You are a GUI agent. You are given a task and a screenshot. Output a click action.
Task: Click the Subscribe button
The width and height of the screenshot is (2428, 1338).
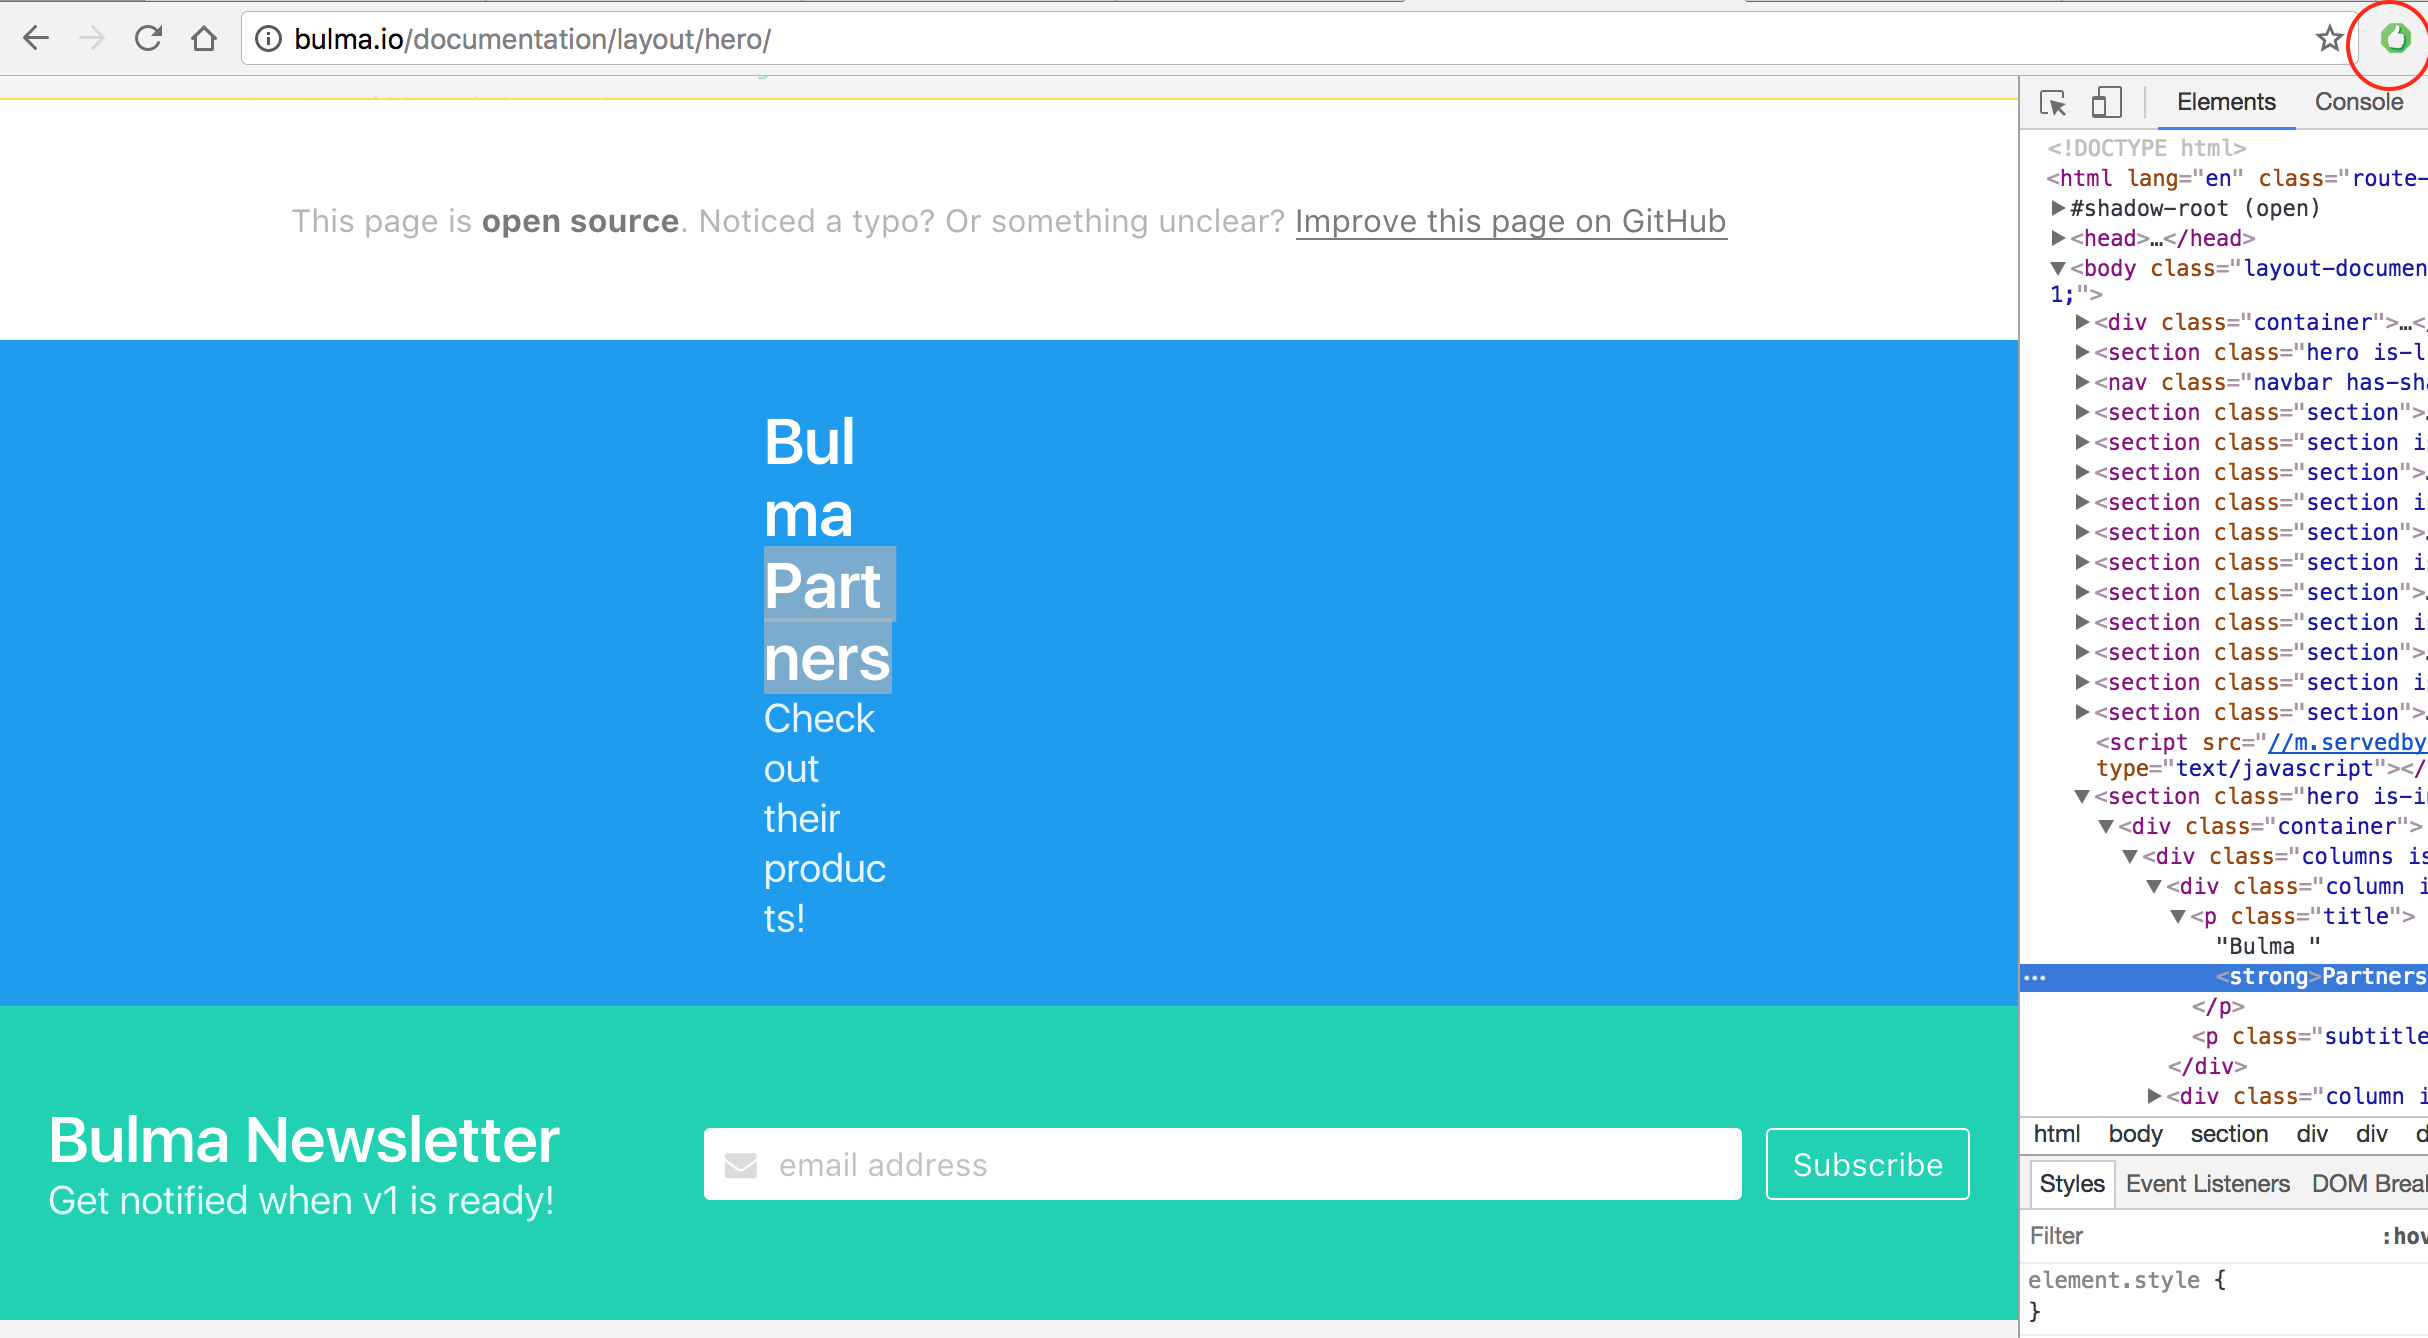pyautogui.click(x=1866, y=1163)
